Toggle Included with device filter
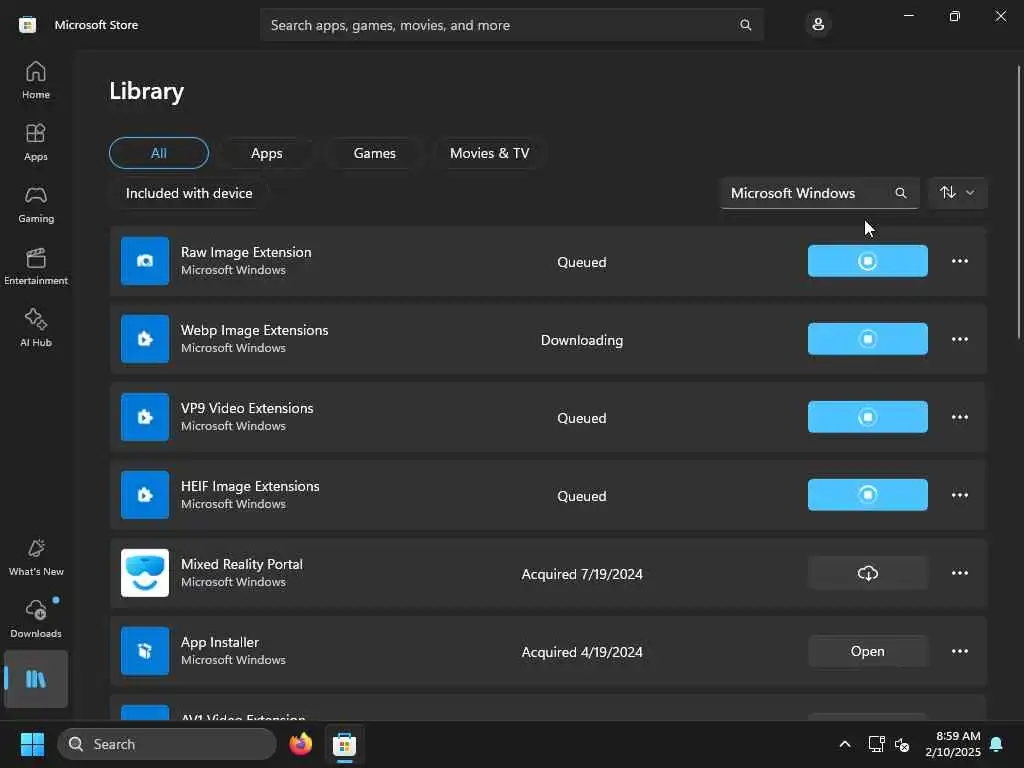1024x768 pixels. 189,193
